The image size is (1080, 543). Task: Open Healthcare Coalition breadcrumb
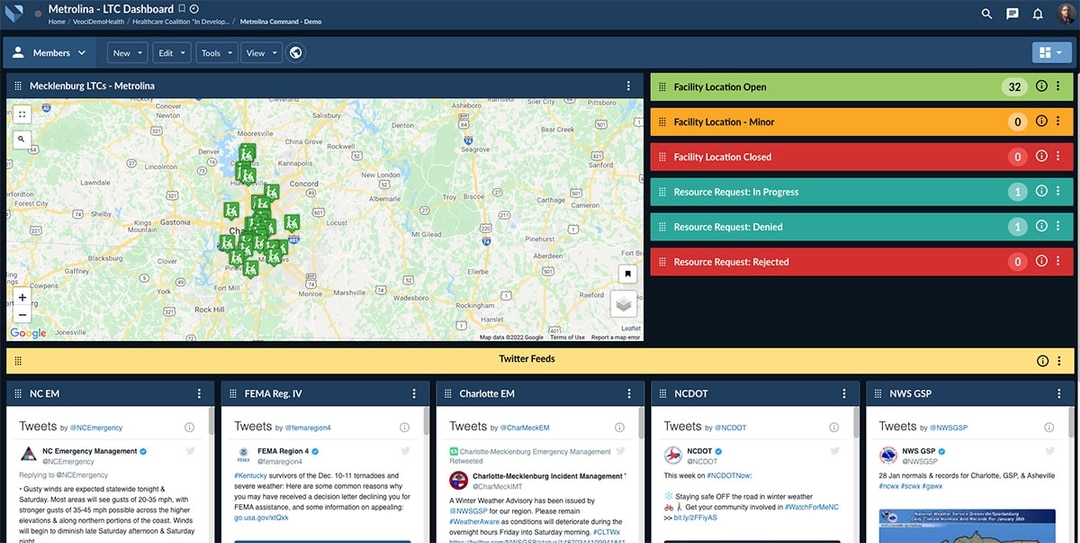(x=181, y=21)
